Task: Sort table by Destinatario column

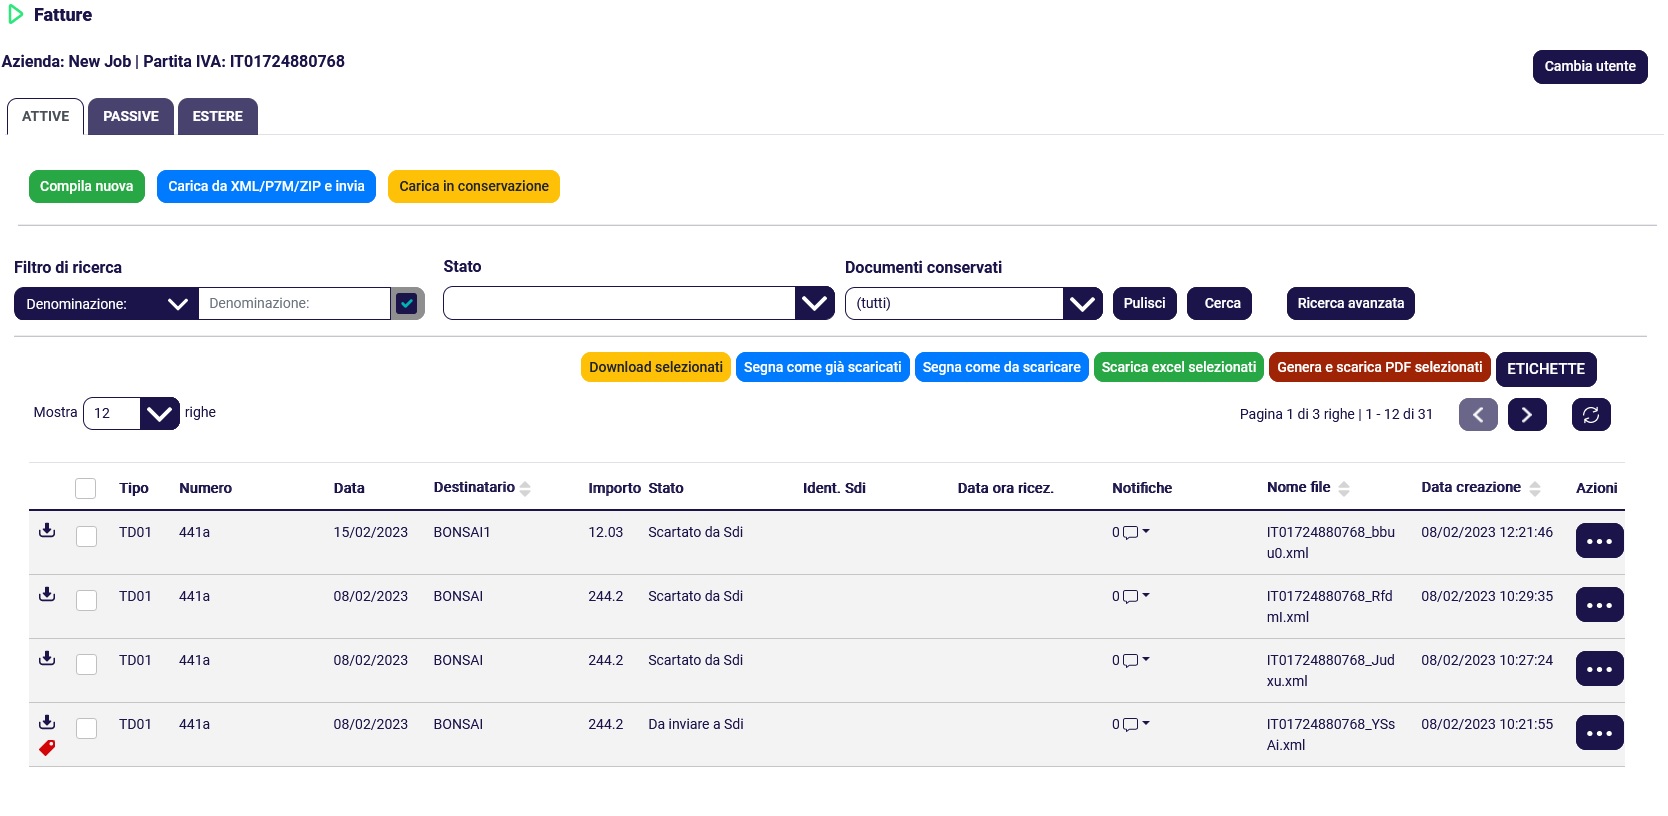Action: tap(525, 488)
